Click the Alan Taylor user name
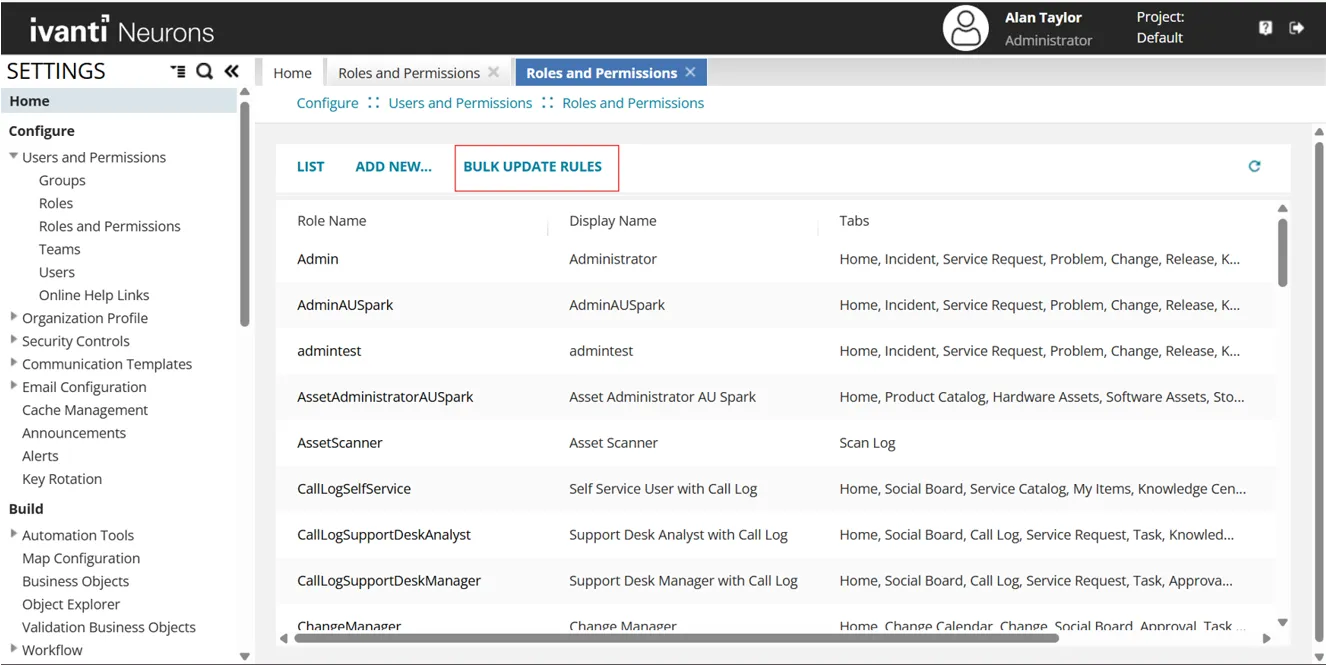This screenshot has height=666, width=1326. [x=1043, y=18]
